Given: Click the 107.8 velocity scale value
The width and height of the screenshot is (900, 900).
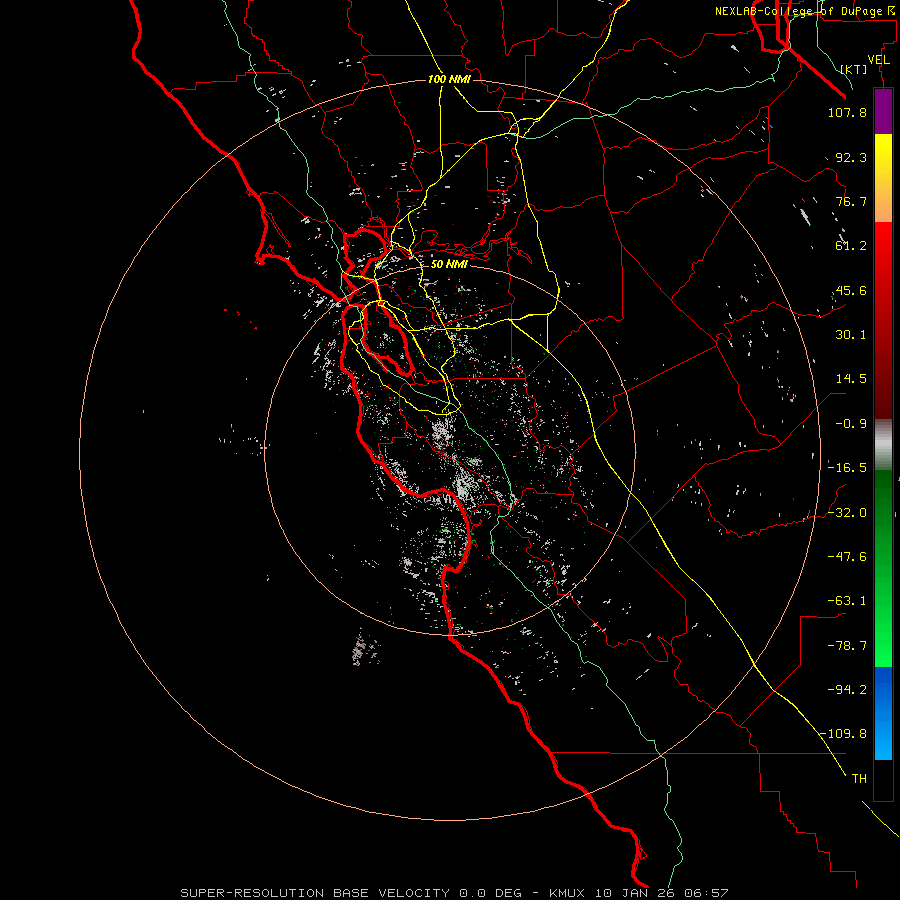Looking at the screenshot, I should 847,112.
